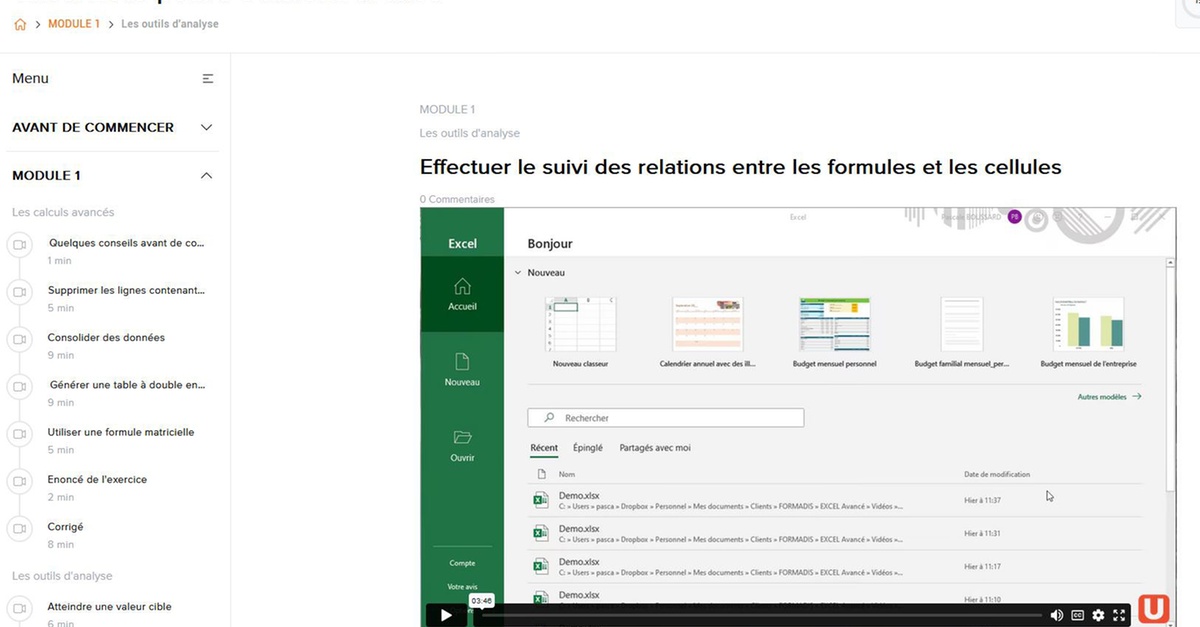Click Excel file icon of 11:17 Demo.xlsx
The height and width of the screenshot is (627, 1200).
point(541,566)
